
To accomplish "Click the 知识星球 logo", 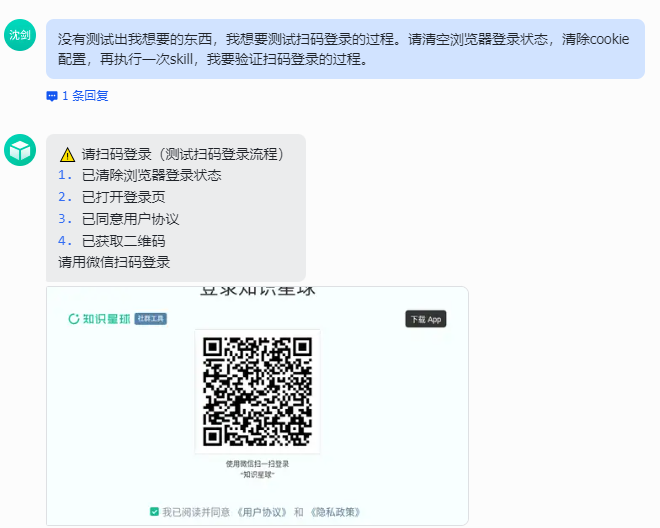I will (99, 319).
